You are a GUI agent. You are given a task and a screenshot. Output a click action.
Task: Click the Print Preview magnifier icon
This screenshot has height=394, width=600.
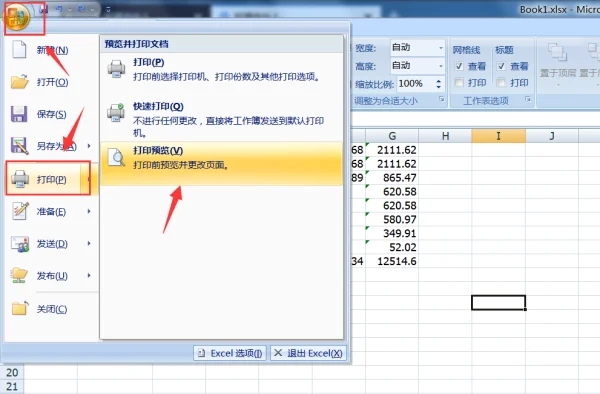pos(116,157)
